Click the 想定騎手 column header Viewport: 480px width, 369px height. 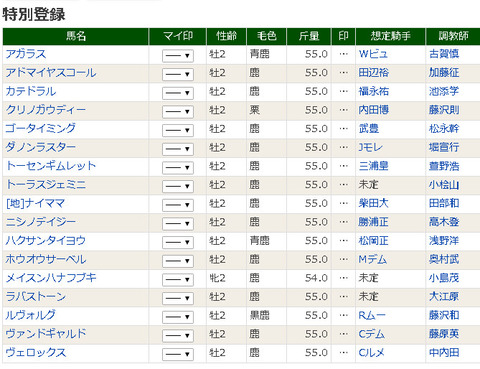(x=390, y=36)
